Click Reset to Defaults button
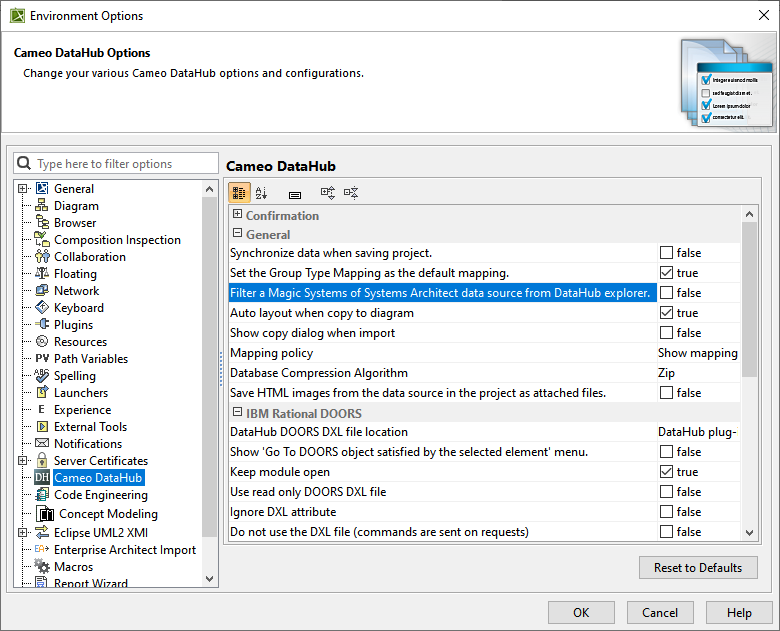The height and width of the screenshot is (631, 780). point(698,567)
